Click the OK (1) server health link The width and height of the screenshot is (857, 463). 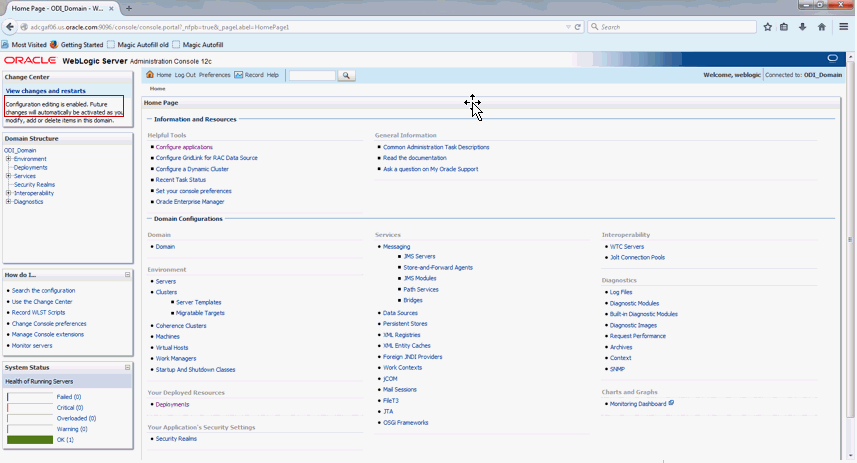65,439
